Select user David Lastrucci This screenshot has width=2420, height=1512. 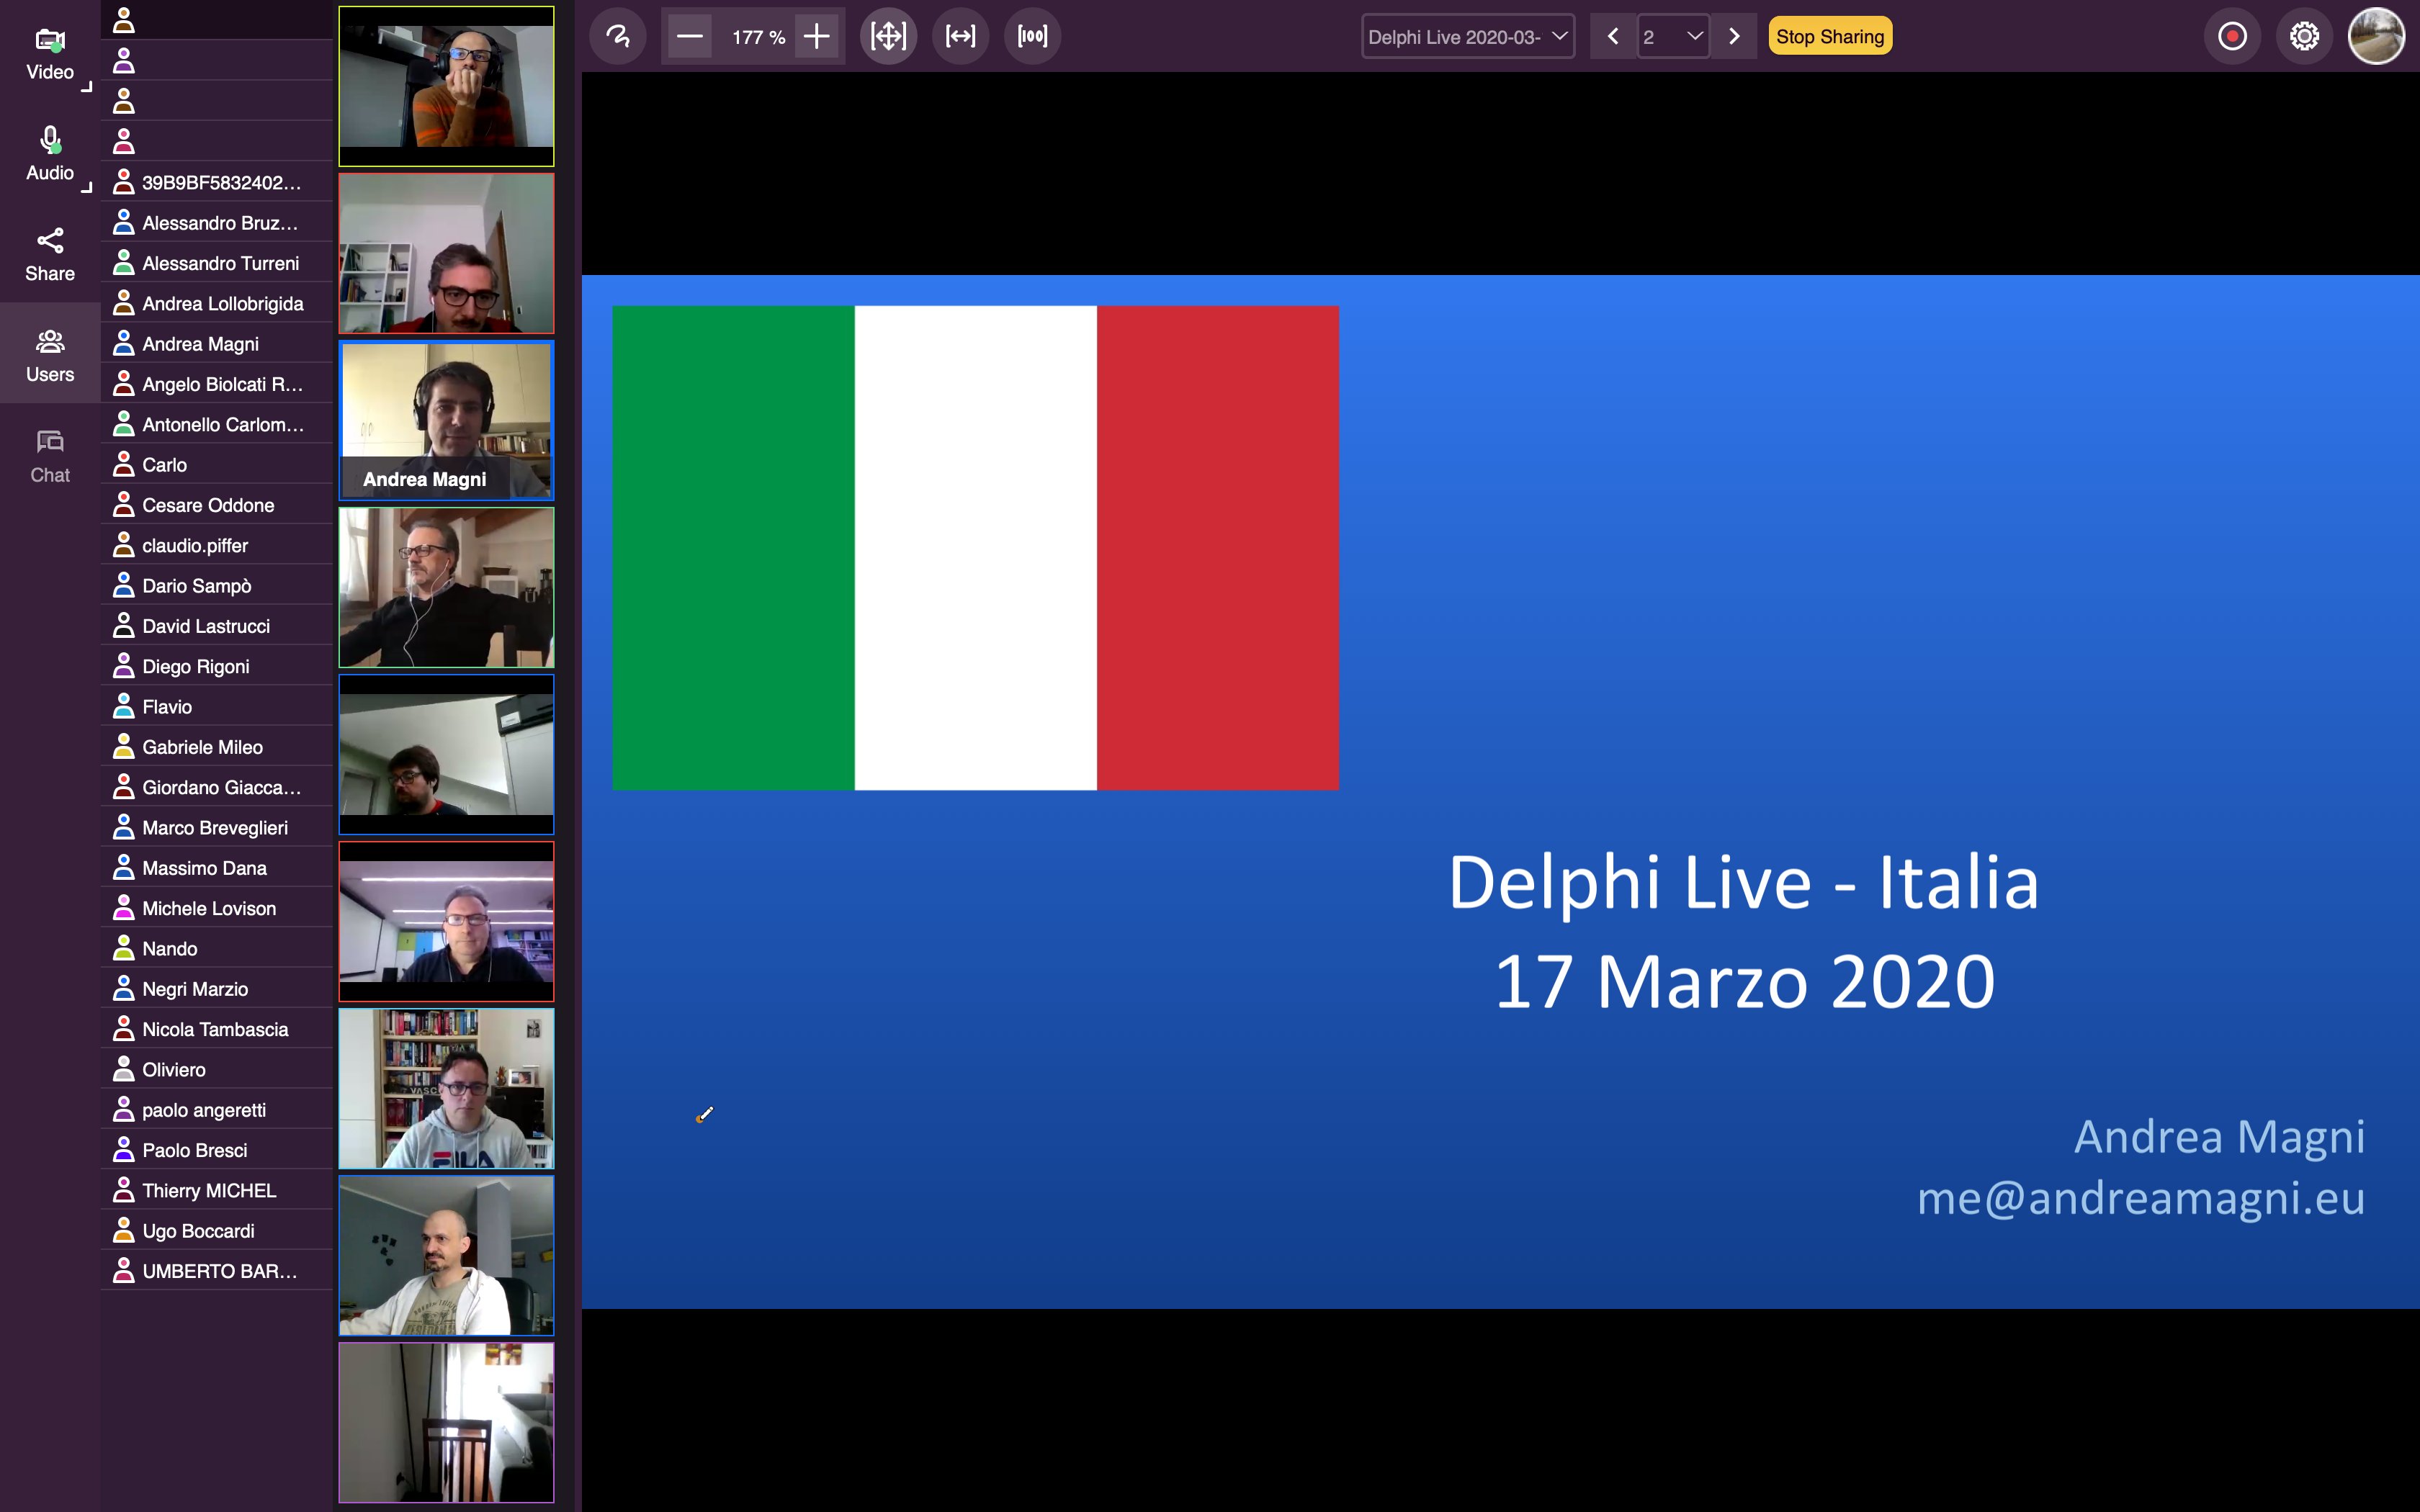tap(217, 626)
